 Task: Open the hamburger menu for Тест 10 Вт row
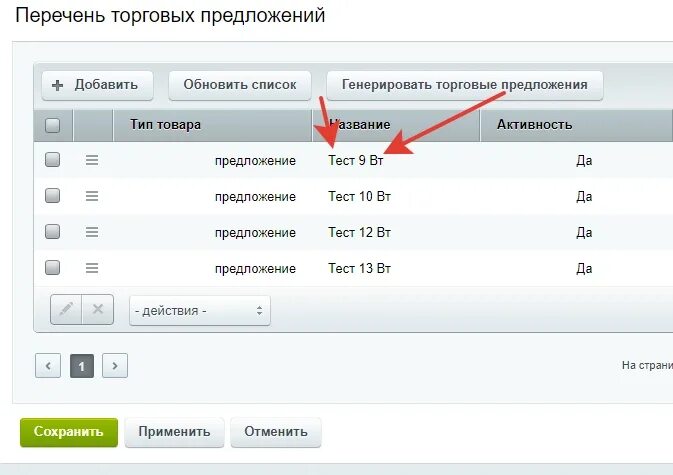[92, 196]
